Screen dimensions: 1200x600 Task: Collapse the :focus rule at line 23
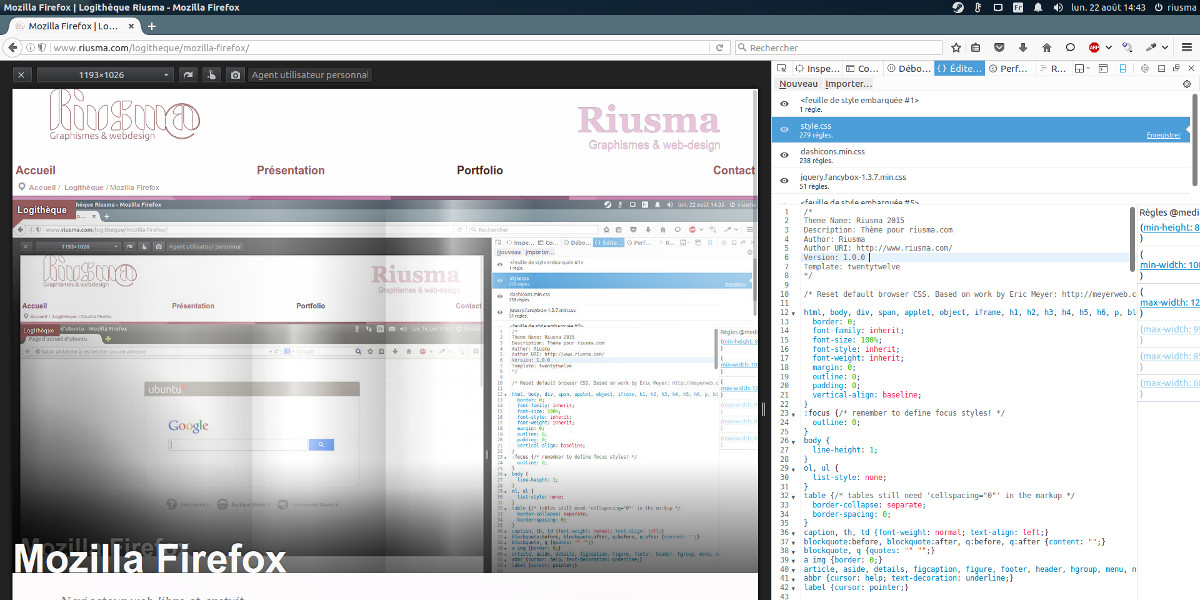796,413
